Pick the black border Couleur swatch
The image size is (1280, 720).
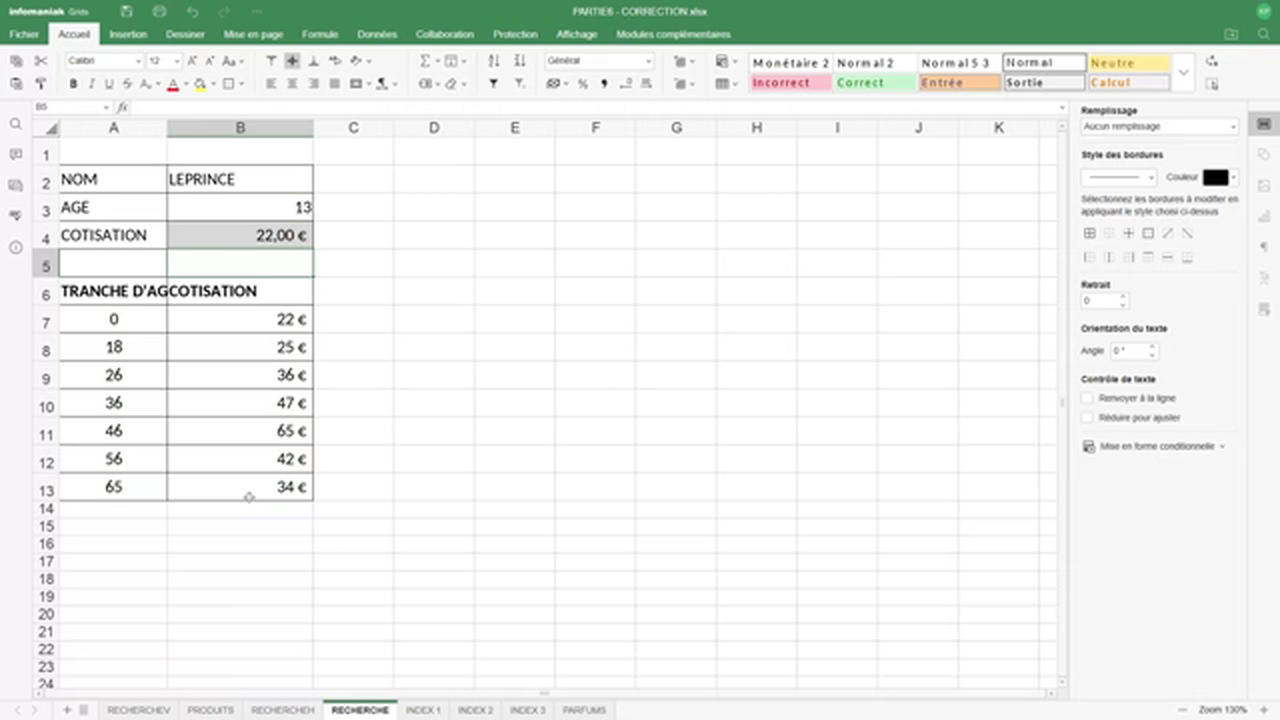(x=1215, y=177)
